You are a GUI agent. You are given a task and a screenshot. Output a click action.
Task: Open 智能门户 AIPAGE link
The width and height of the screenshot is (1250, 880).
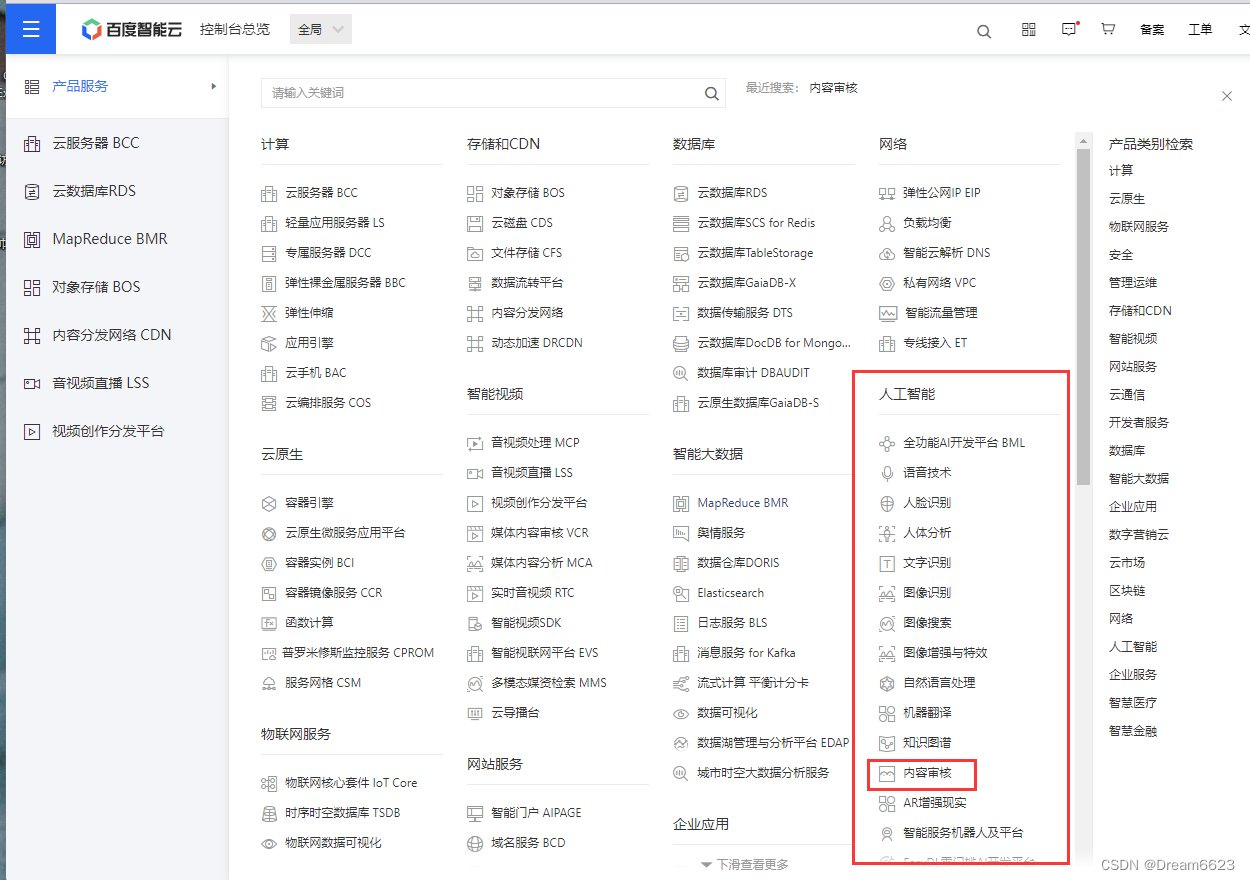pos(536,813)
